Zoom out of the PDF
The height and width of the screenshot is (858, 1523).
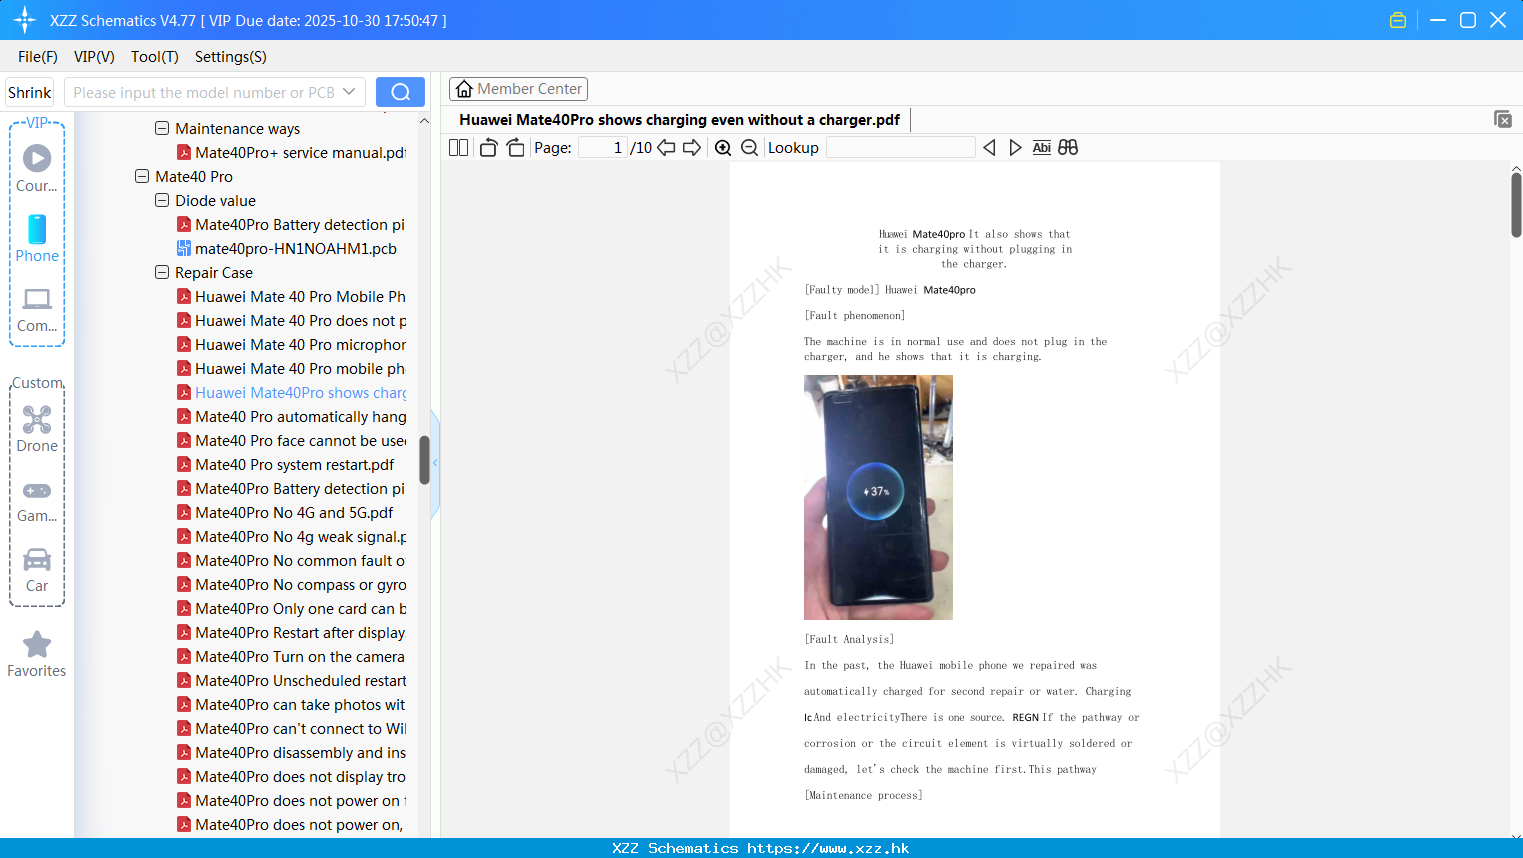[749, 147]
